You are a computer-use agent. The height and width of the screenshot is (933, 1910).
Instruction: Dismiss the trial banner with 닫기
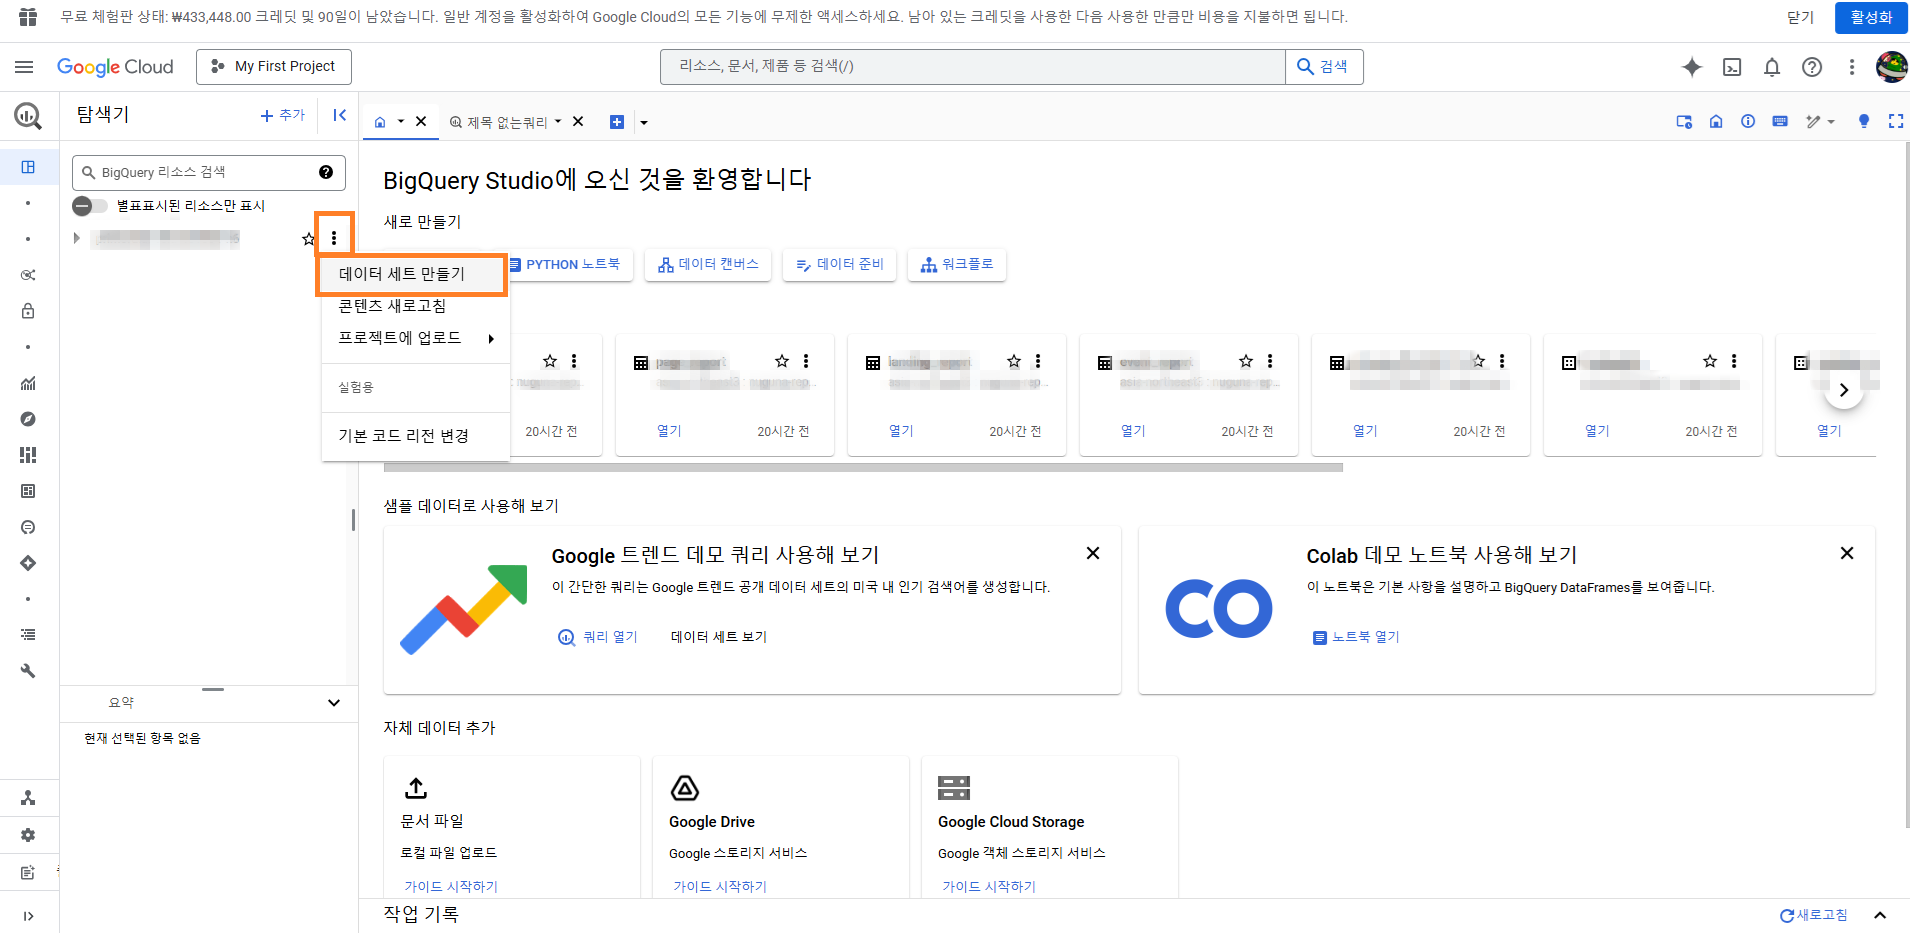[1800, 17]
